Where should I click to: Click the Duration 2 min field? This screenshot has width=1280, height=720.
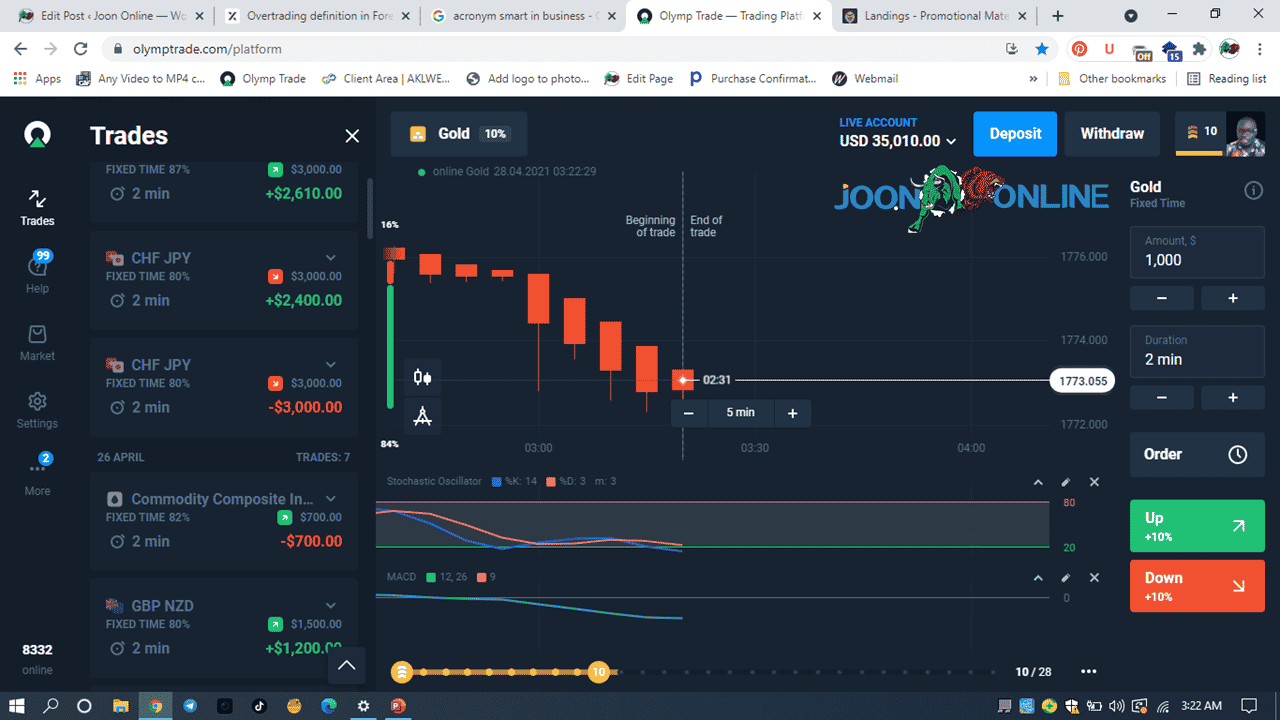click(x=1197, y=351)
